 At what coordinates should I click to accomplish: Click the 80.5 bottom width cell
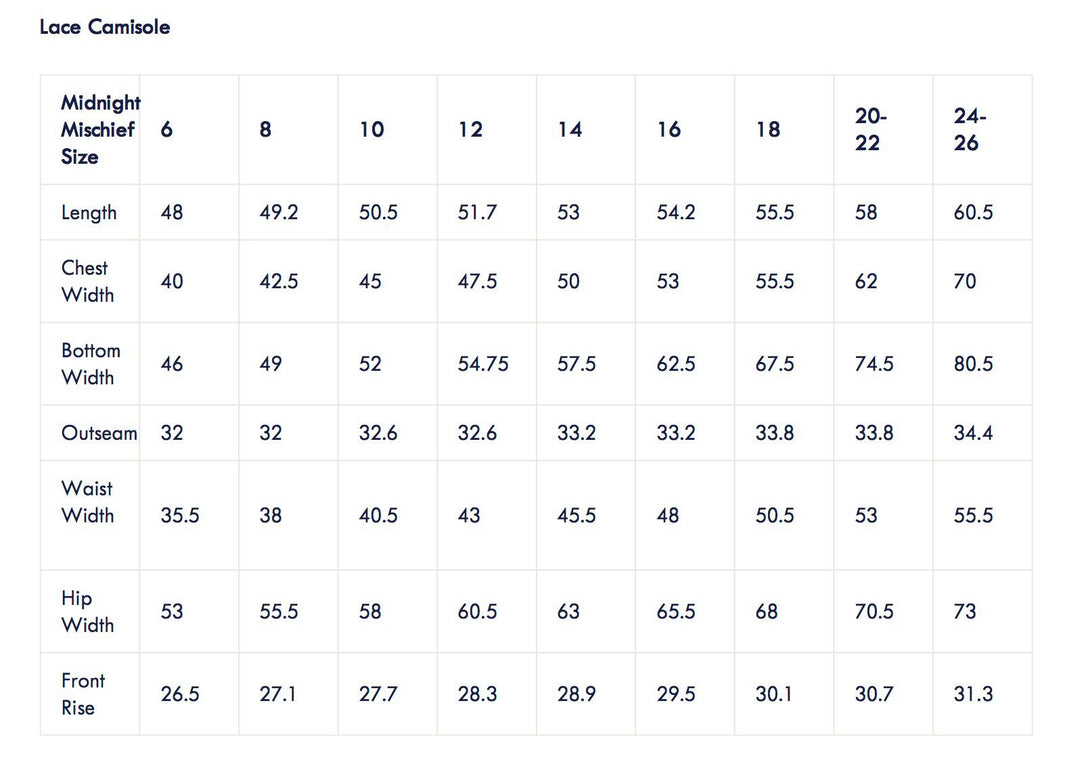point(973,364)
